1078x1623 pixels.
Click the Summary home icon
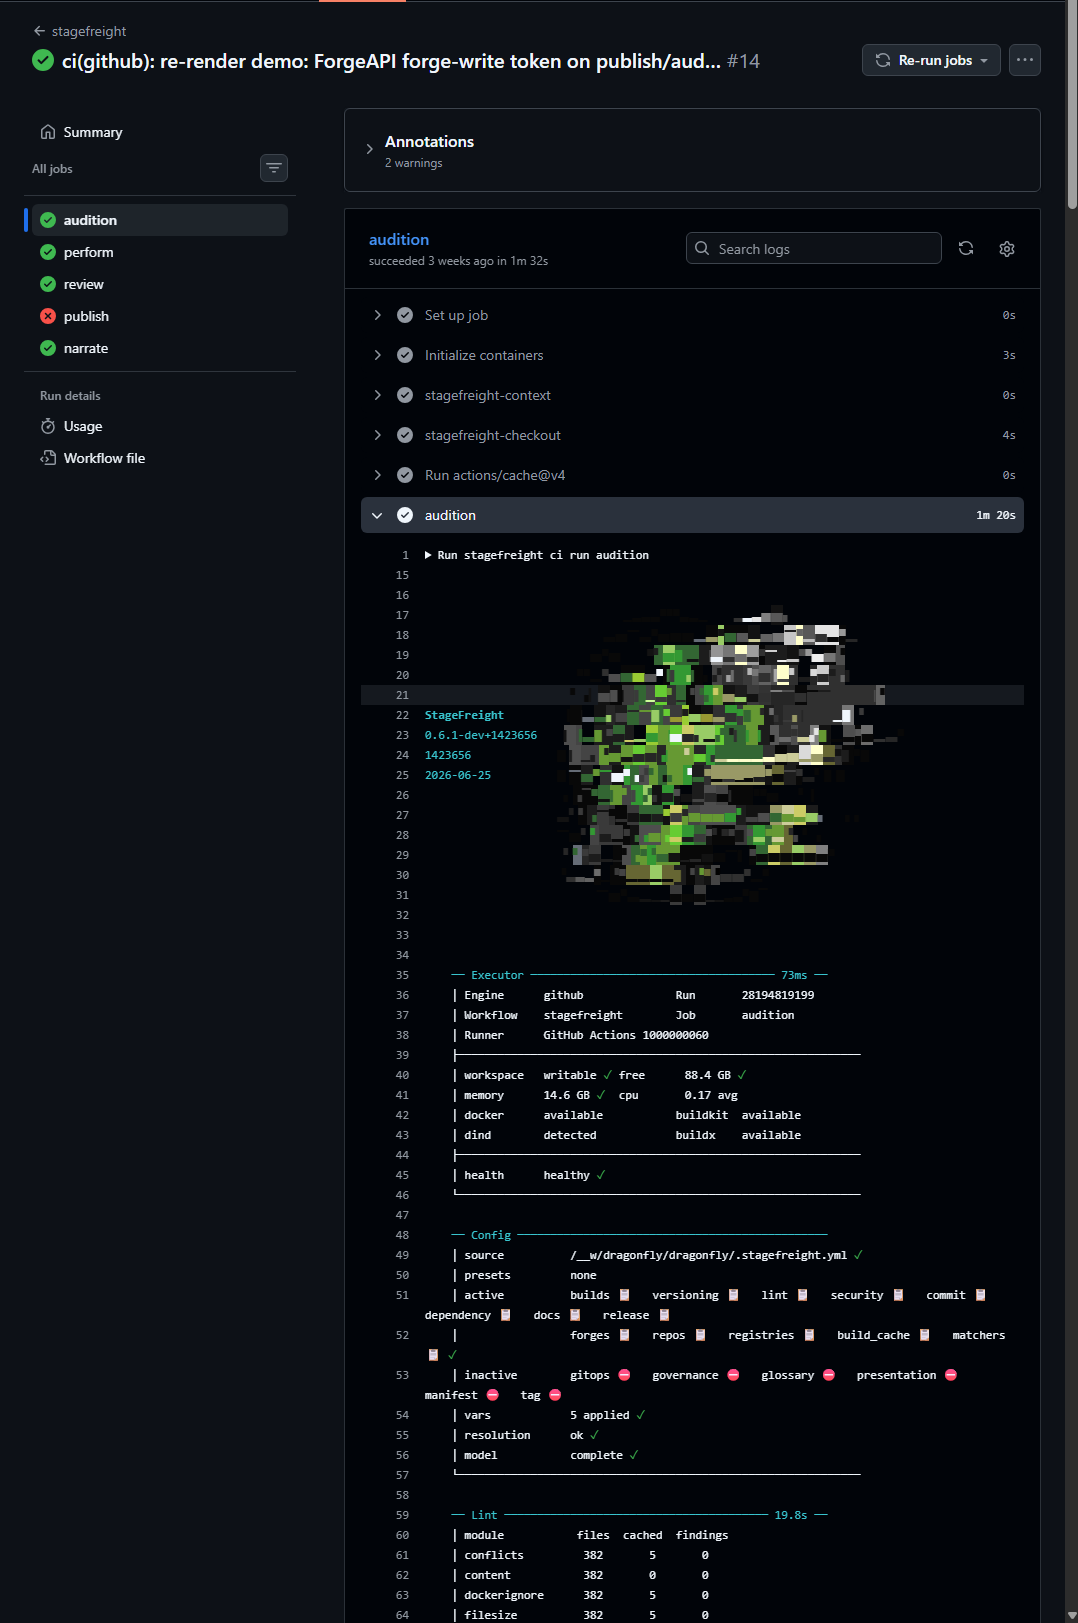[48, 132]
